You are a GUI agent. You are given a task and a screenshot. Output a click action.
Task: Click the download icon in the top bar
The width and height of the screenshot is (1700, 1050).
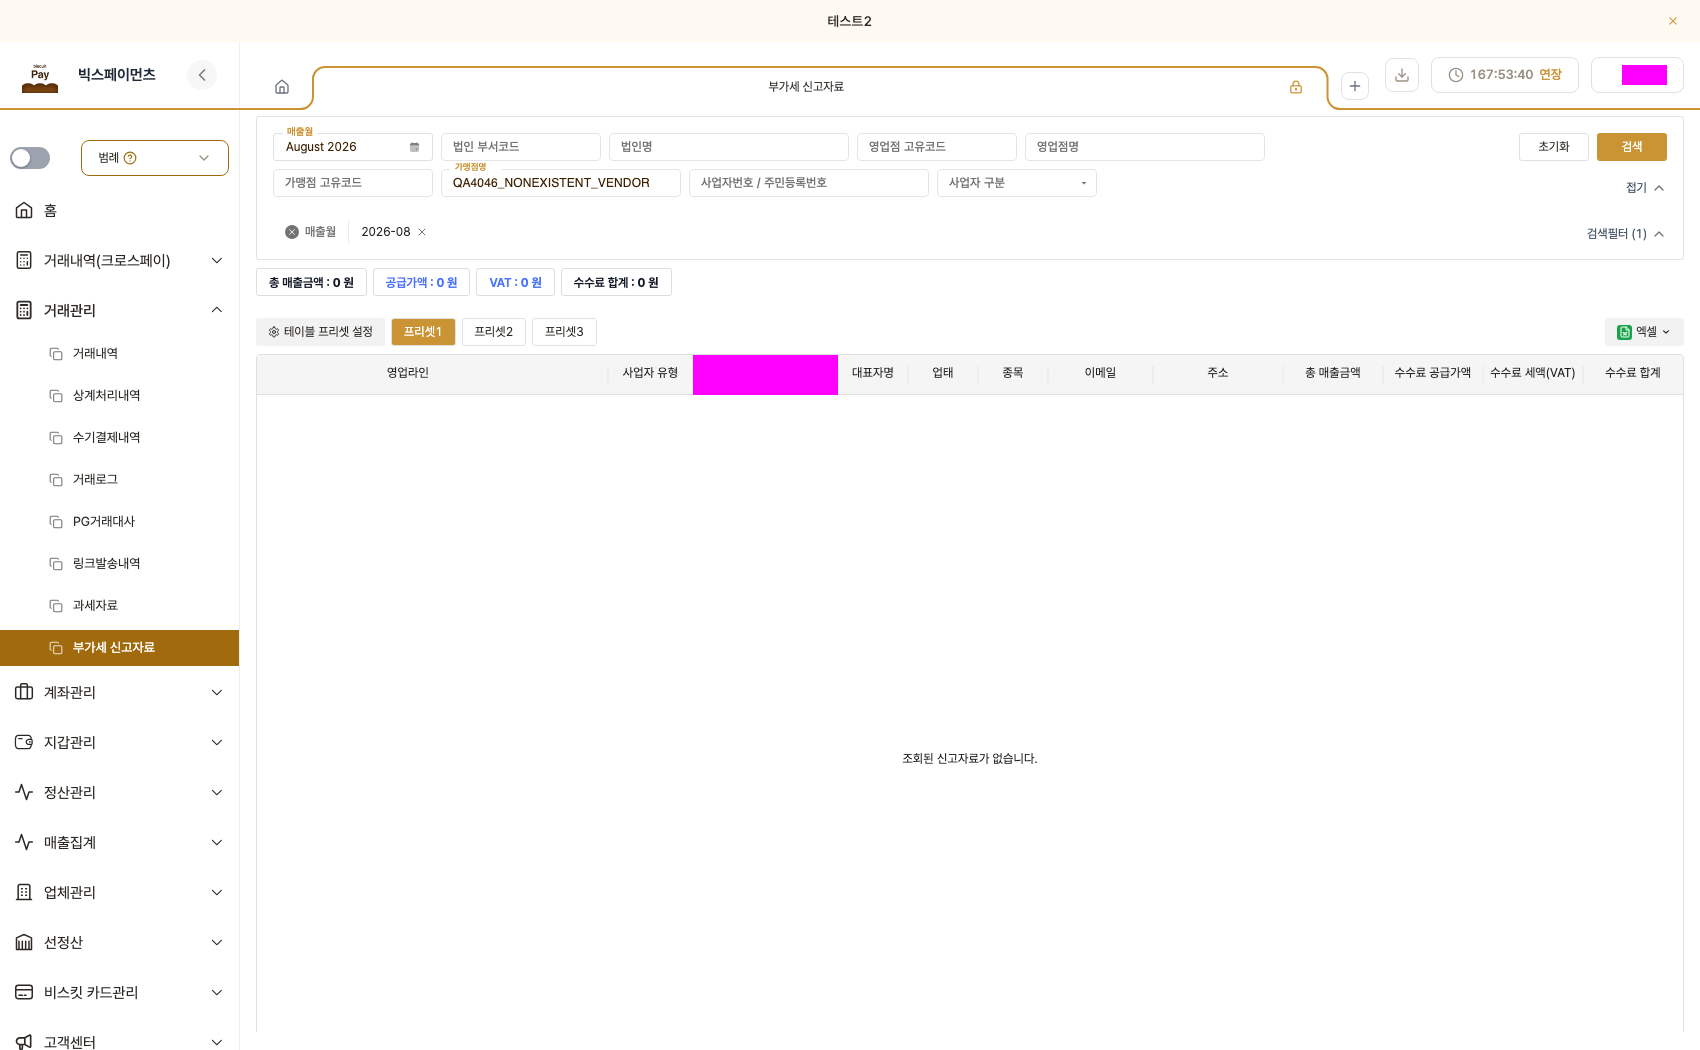(1402, 75)
